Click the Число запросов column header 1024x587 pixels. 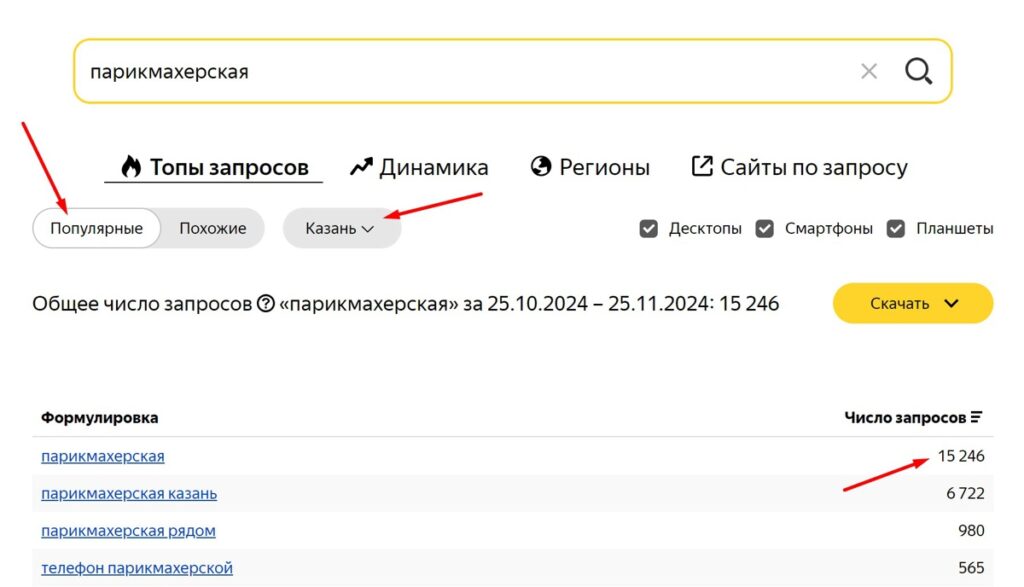point(904,417)
